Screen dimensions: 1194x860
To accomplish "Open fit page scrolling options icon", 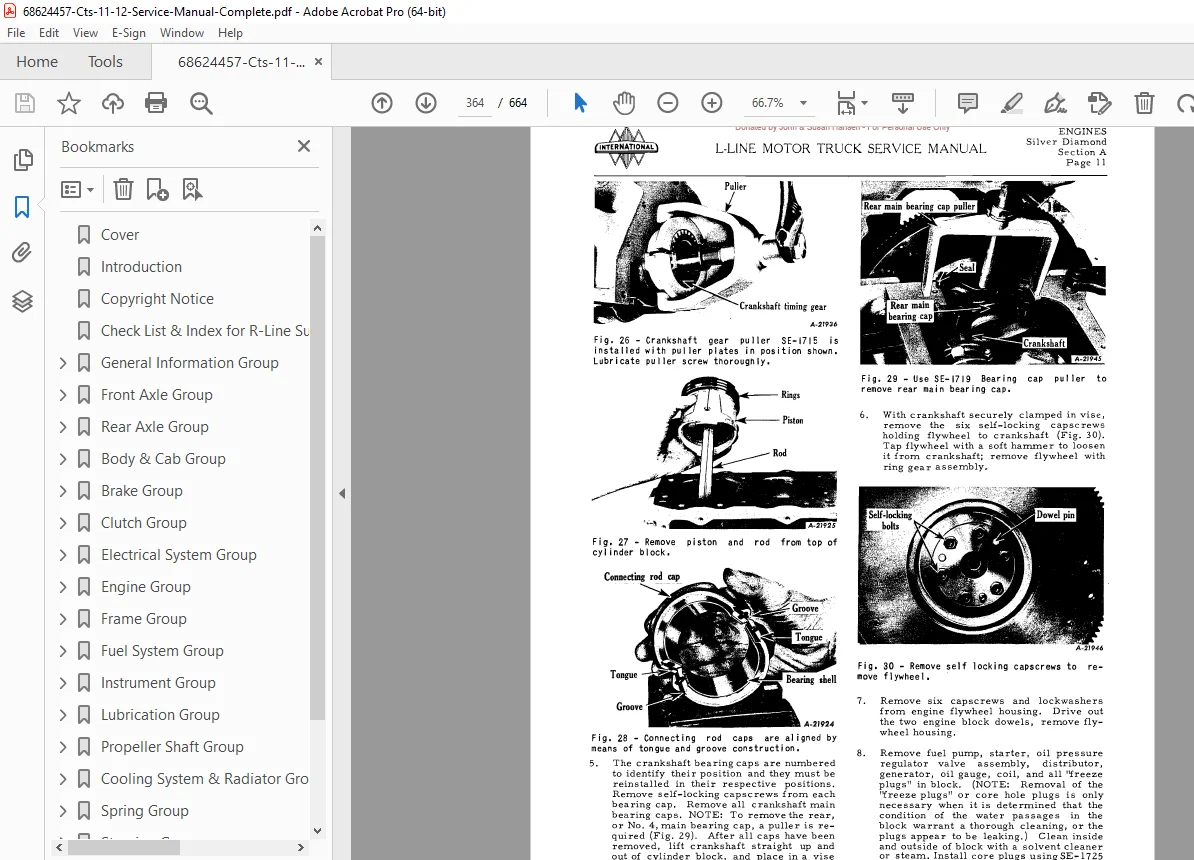I will (x=851, y=103).
